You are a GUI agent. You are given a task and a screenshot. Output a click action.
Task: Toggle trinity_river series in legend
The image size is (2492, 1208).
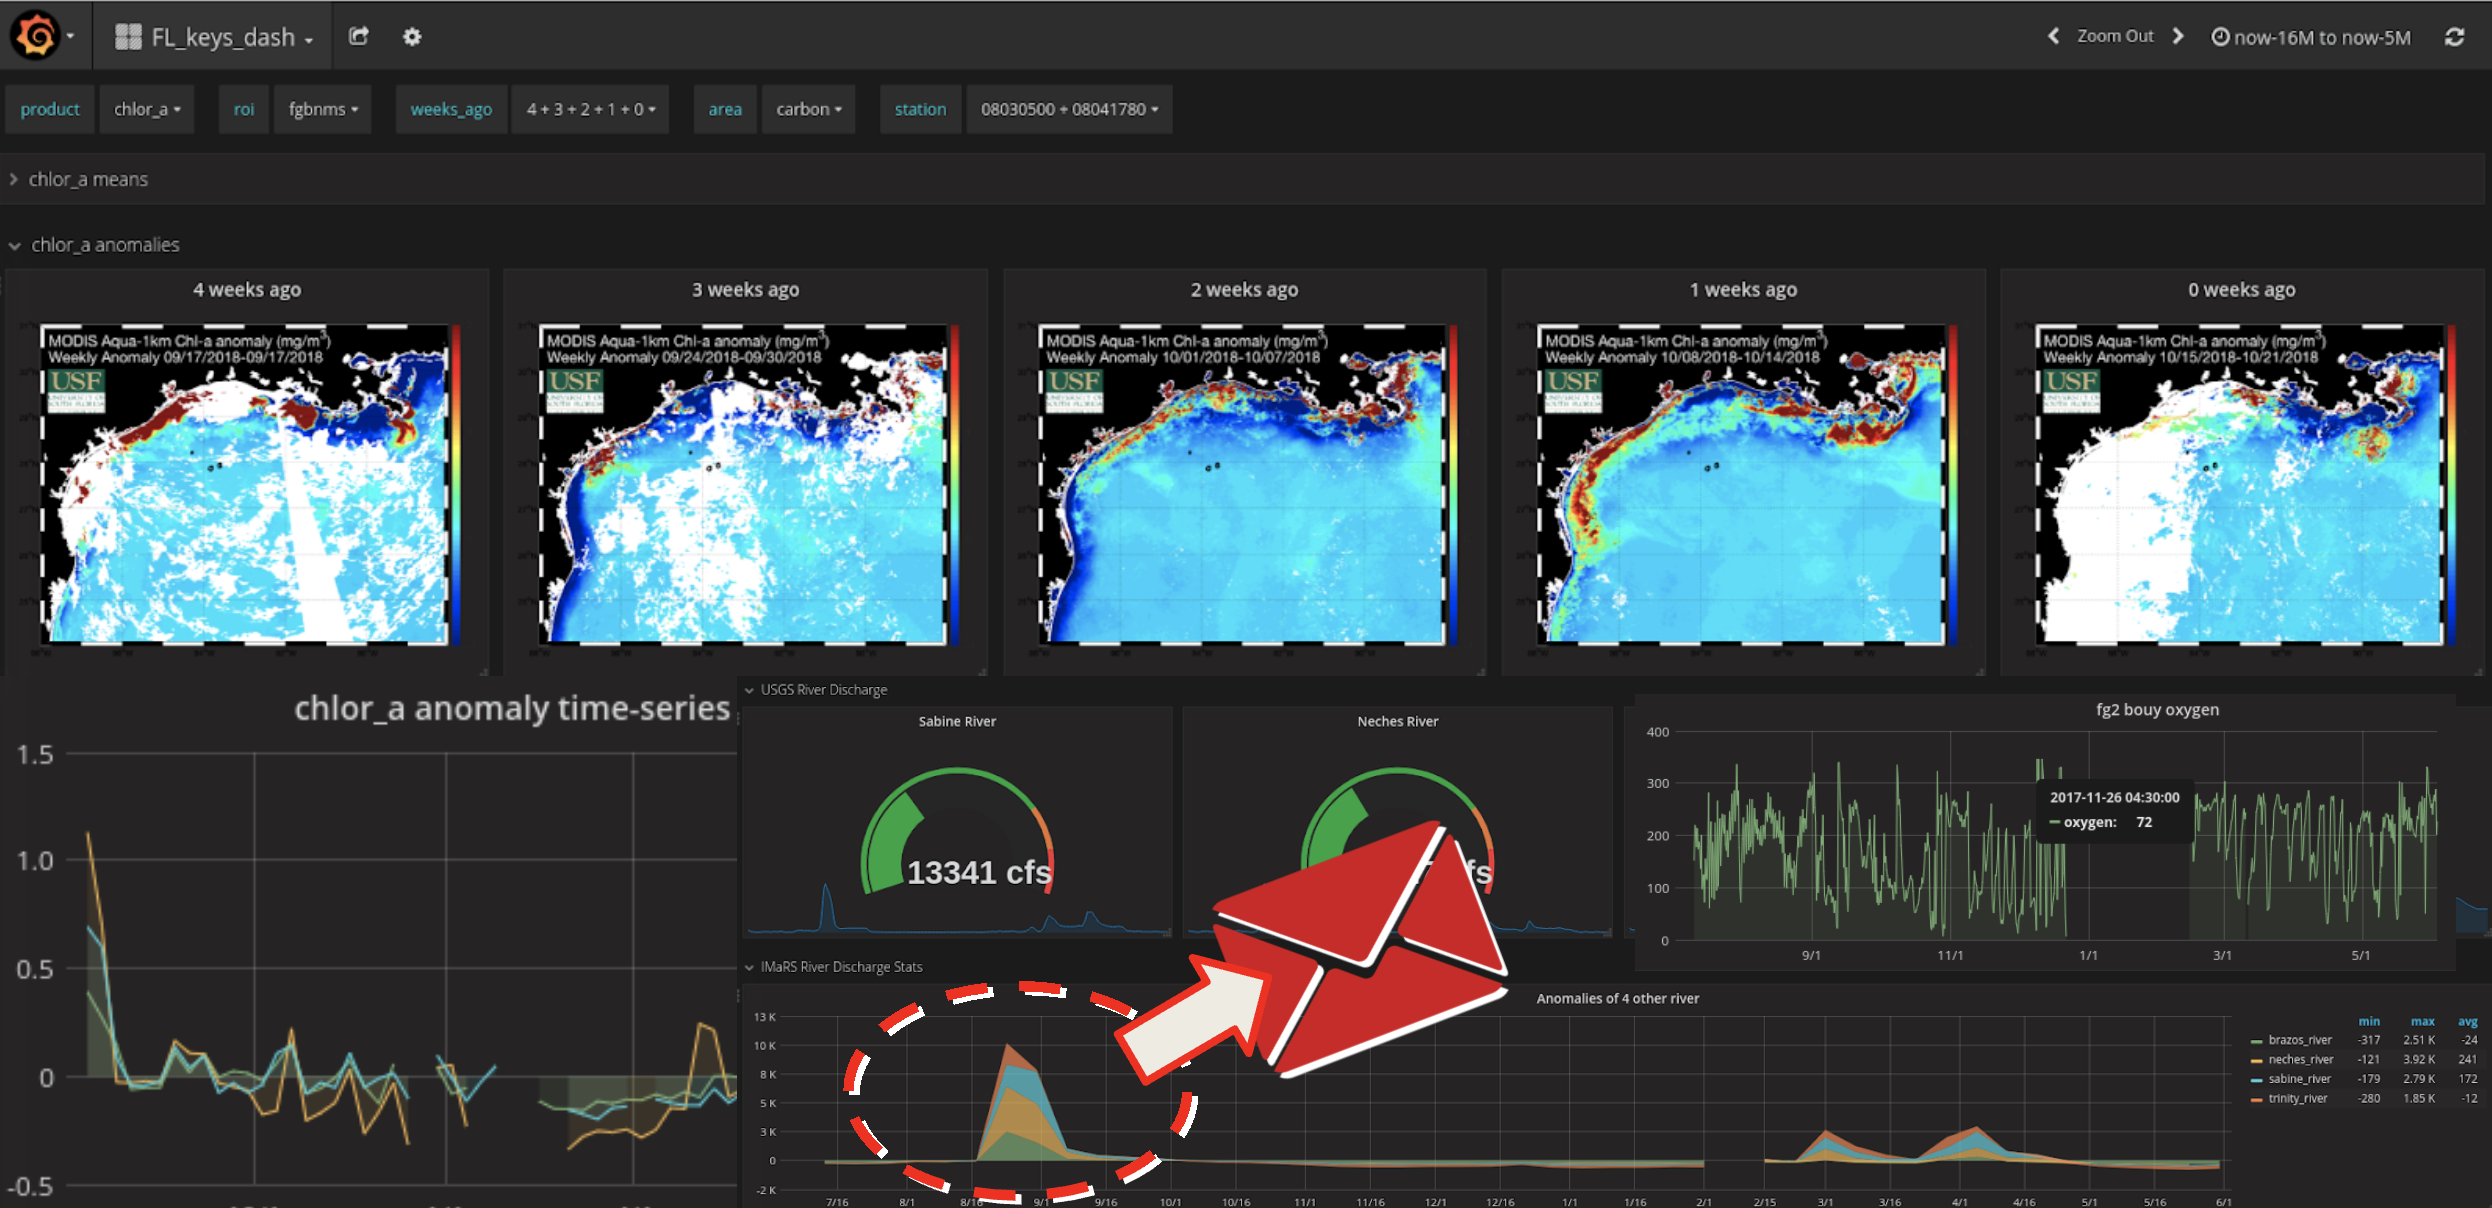point(2297,1098)
